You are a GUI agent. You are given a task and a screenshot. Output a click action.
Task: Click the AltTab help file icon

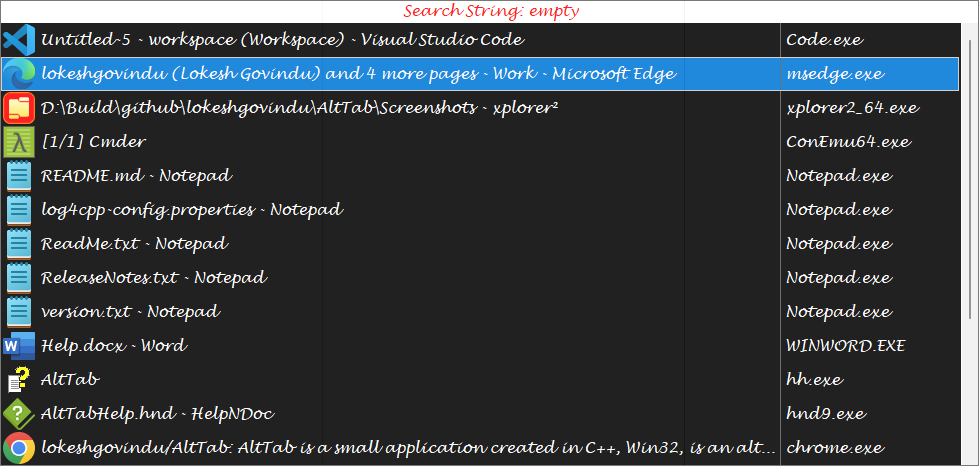click(x=19, y=380)
